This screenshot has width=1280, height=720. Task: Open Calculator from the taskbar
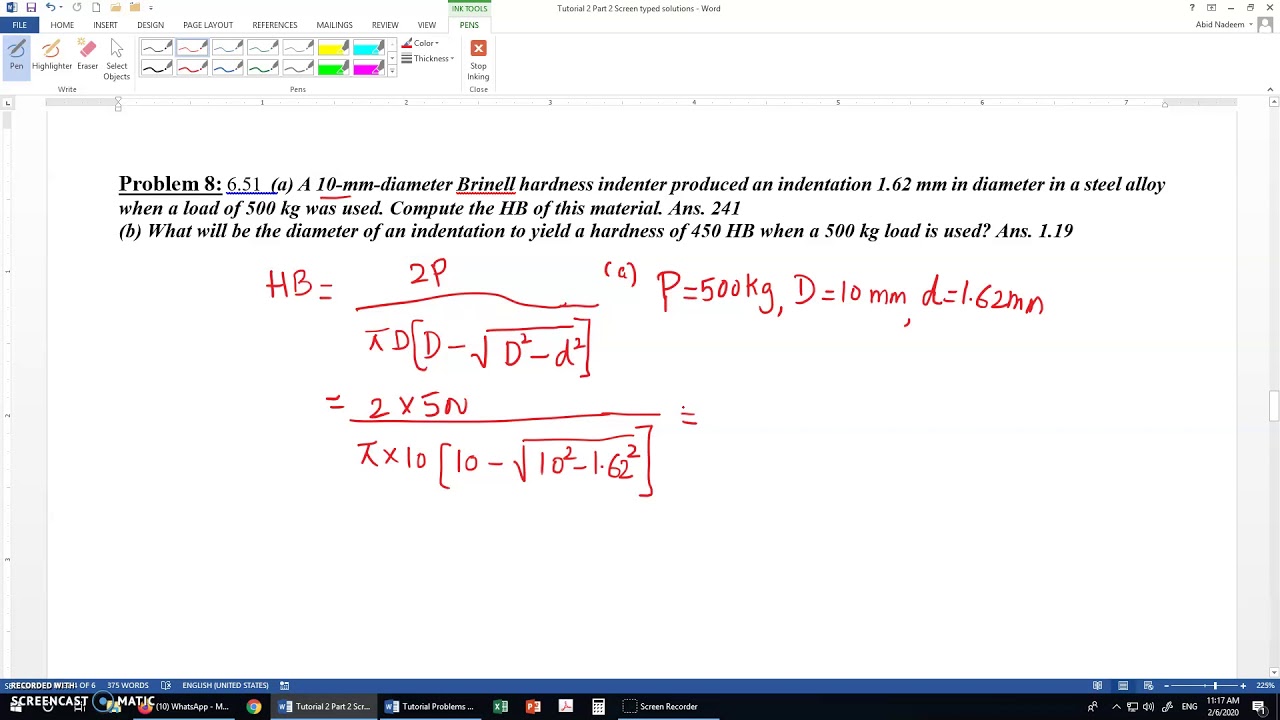pyautogui.click(x=598, y=706)
